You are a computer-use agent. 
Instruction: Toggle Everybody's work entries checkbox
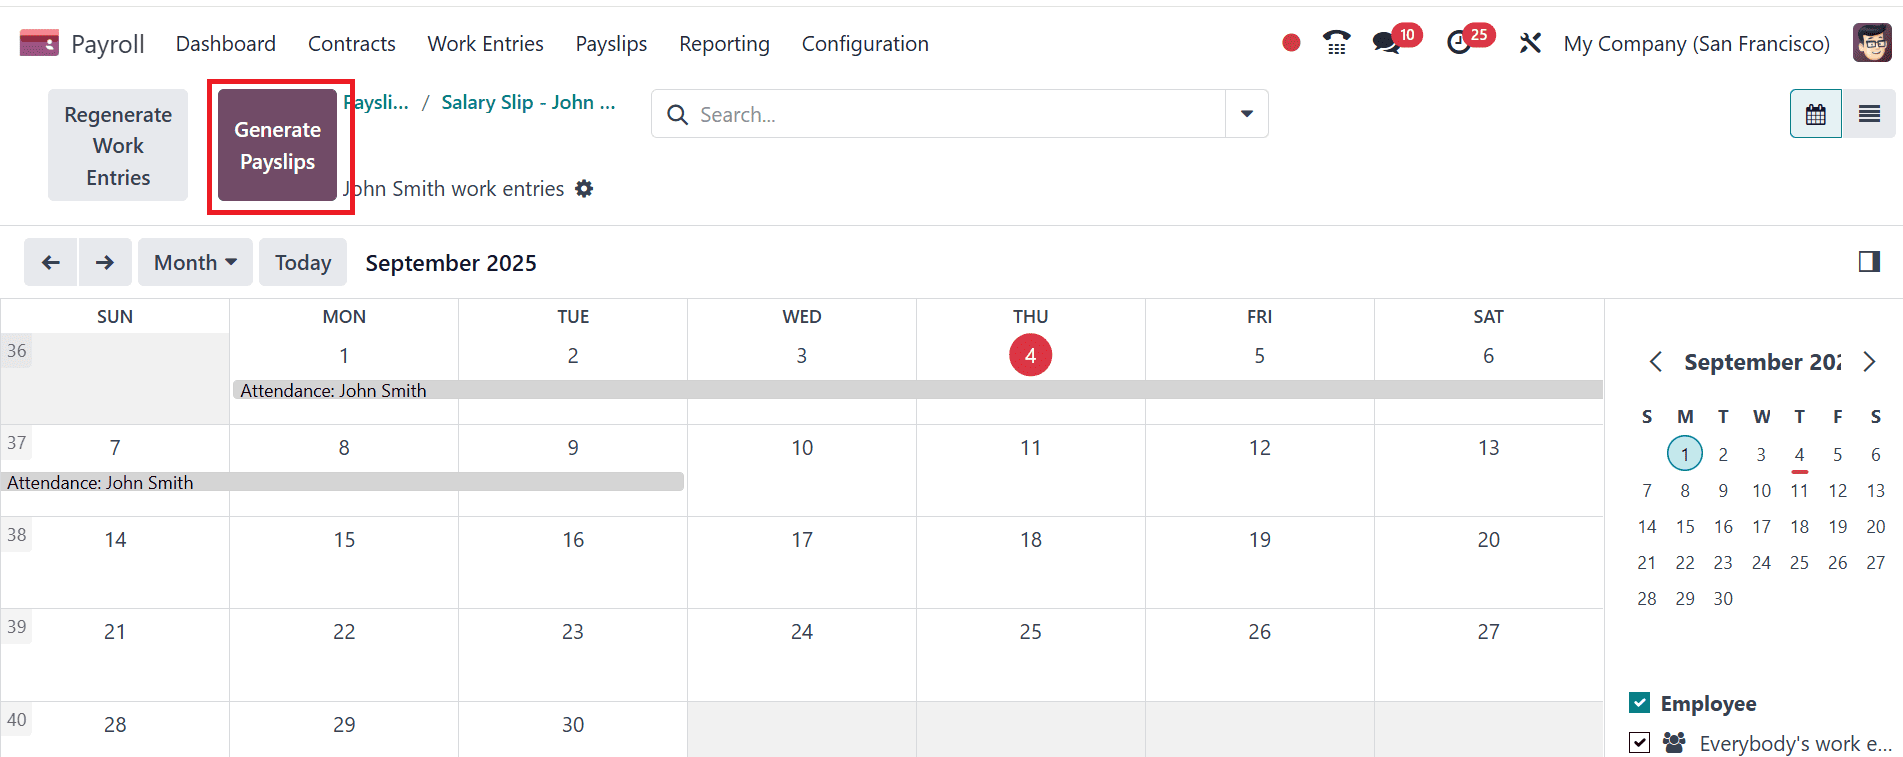pyautogui.click(x=1639, y=743)
